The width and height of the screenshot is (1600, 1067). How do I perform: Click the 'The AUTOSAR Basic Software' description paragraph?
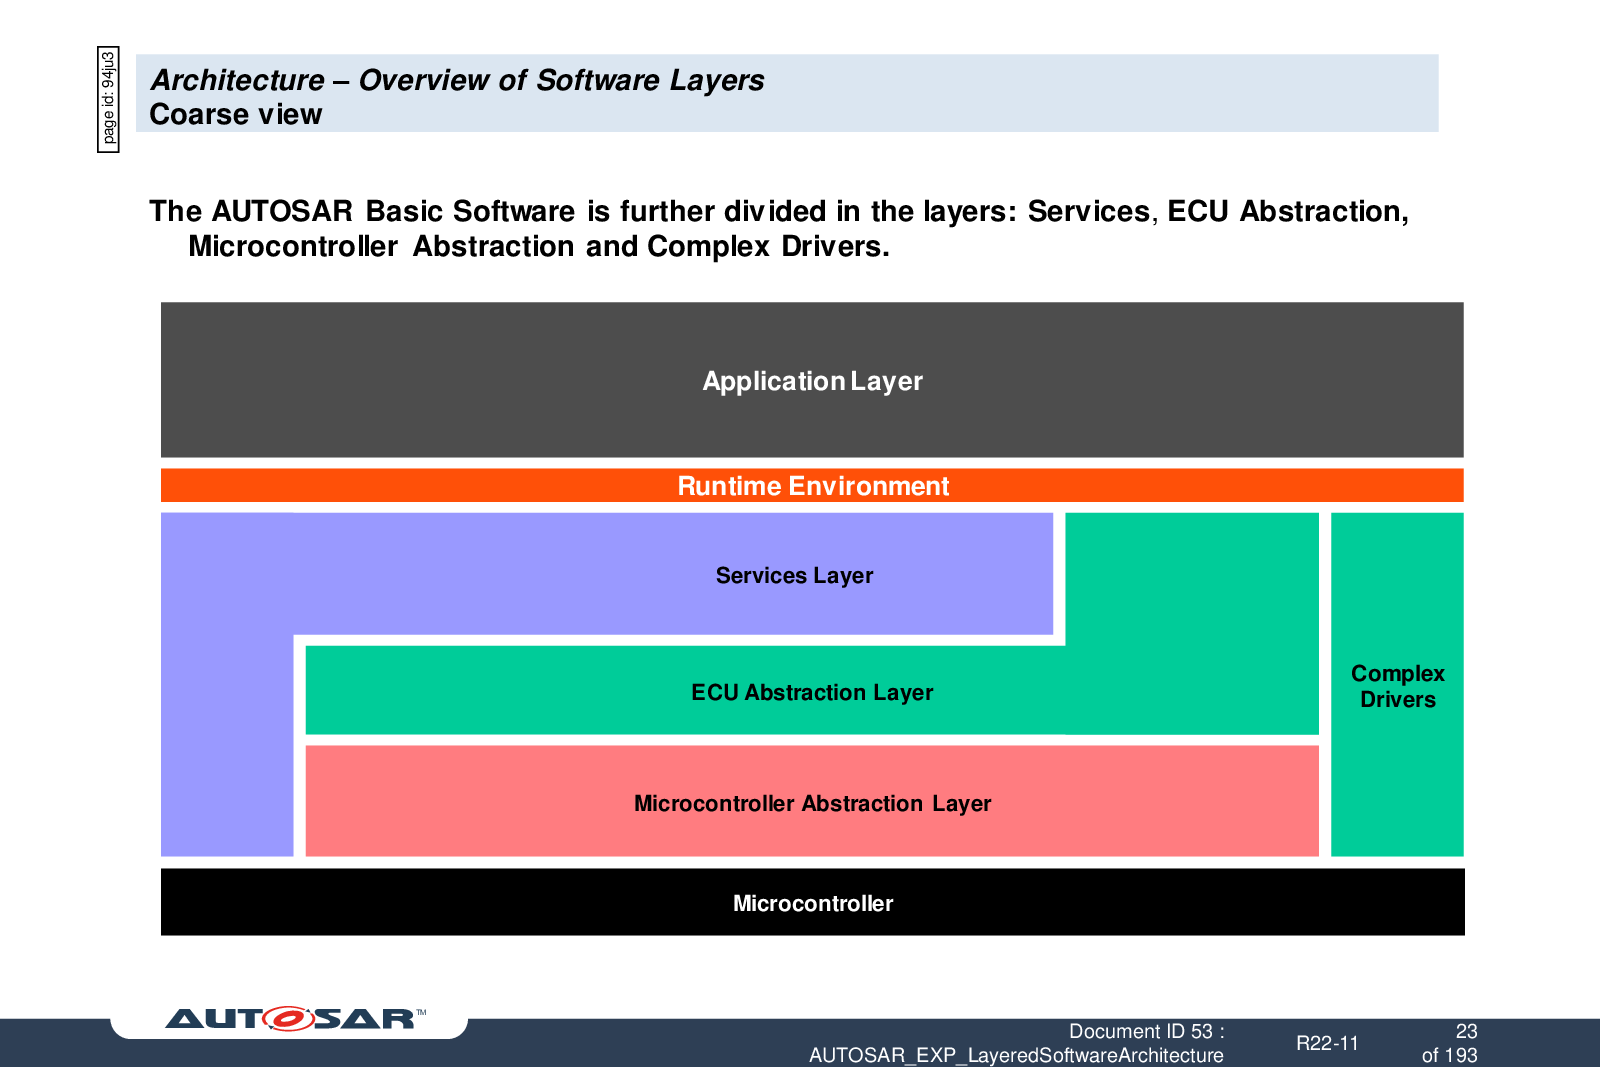(x=779, y=229)
